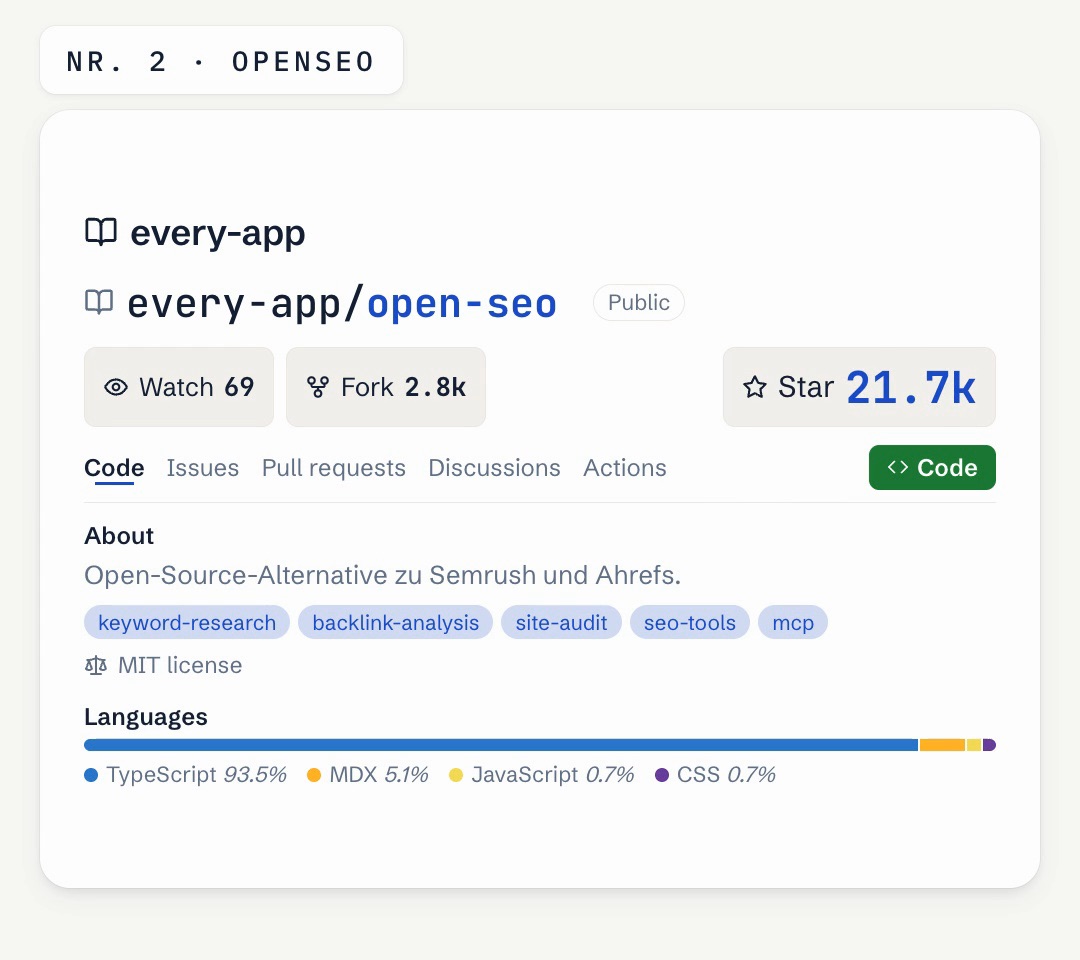This screenshot has height=960, width=1080.
Task: Click the TypeScript 93.5% language entry
Action: [185, 775]
